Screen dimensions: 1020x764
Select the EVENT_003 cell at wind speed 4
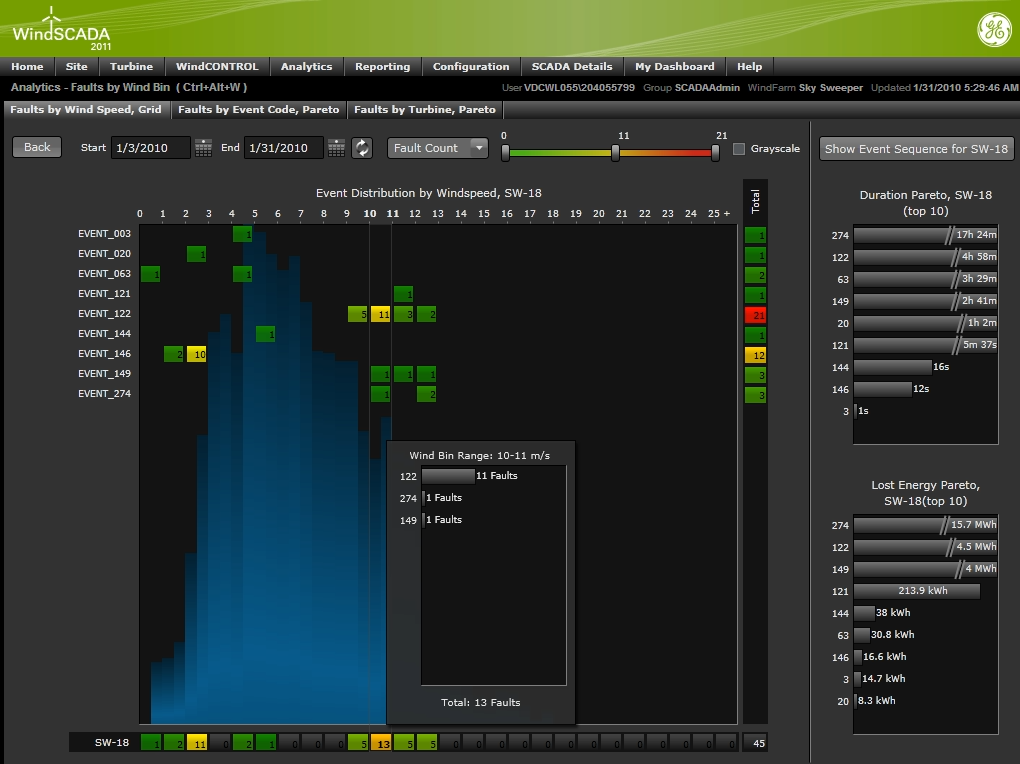tap(243, 234)
